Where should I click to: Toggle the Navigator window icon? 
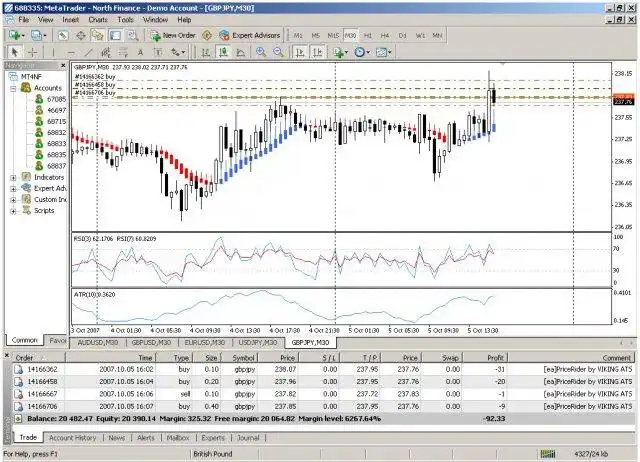click(98, 36)
